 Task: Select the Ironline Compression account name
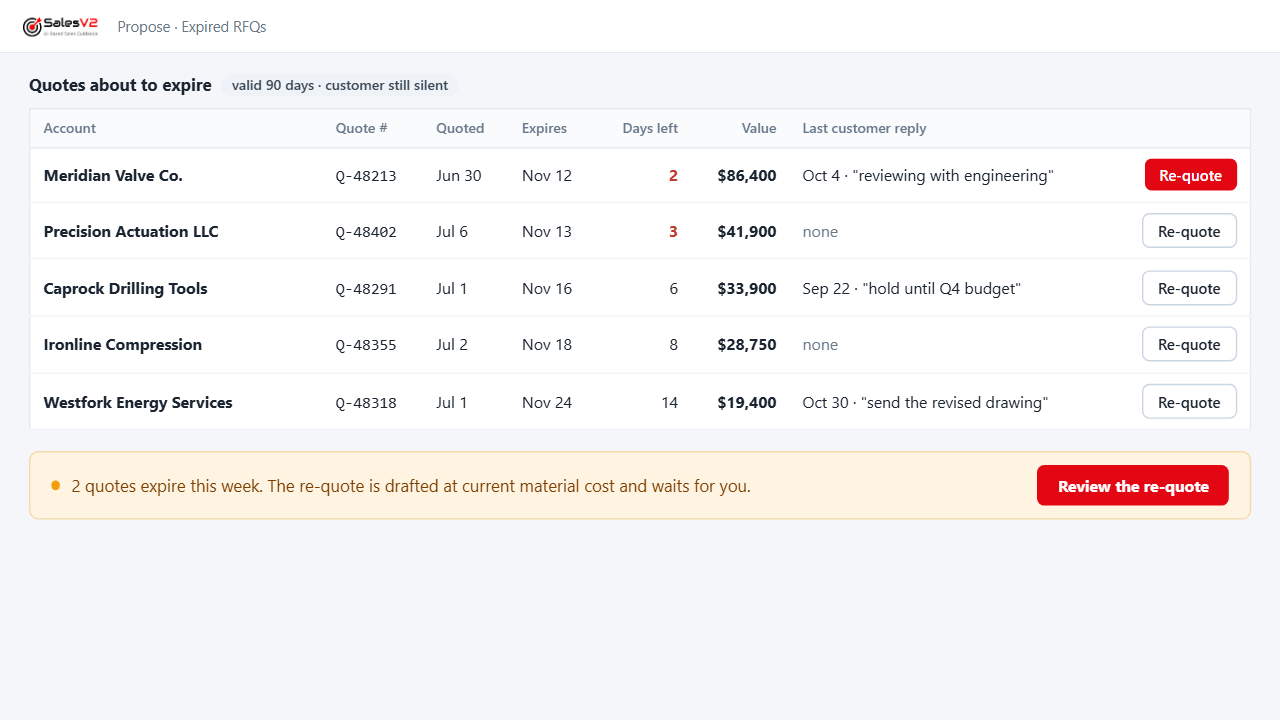[x=123, y=344]
